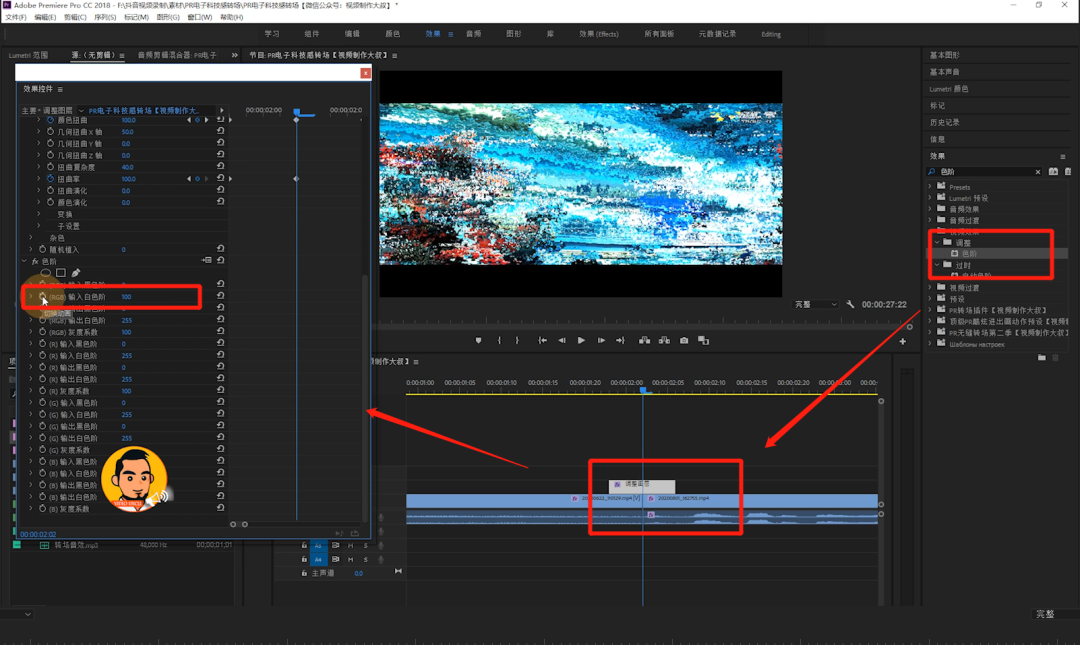Open the 基本图形 panel

944,55
